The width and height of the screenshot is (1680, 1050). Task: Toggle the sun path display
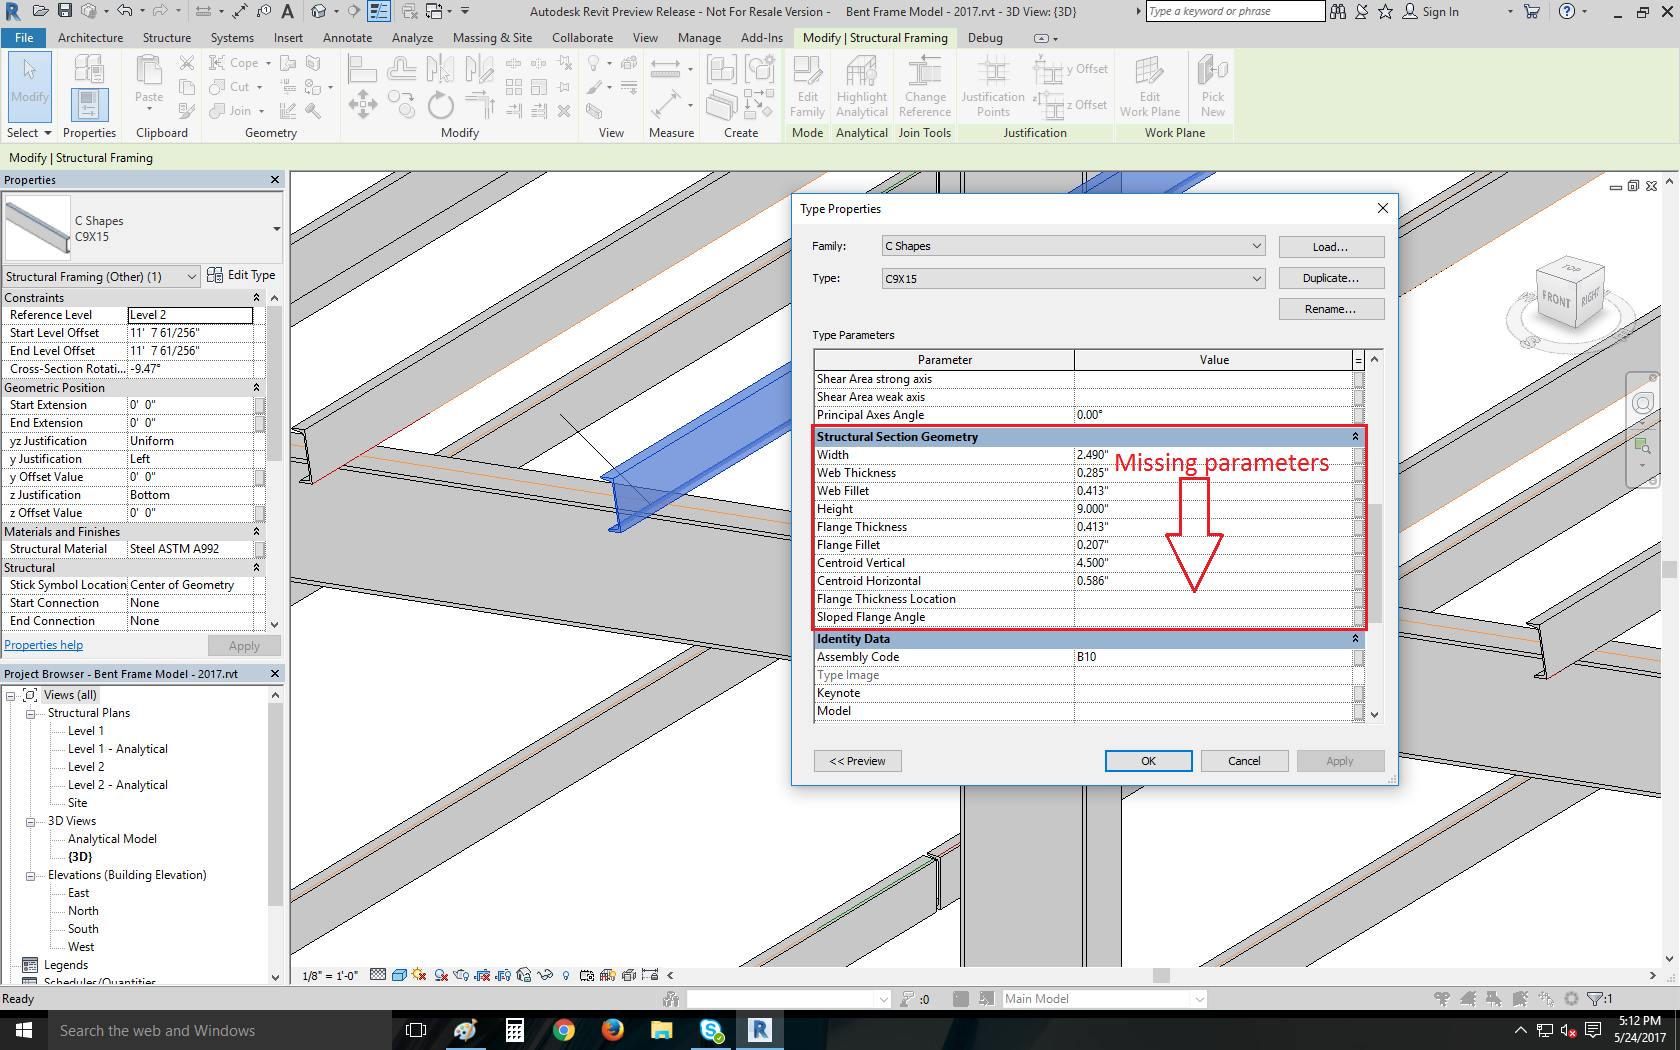point(417,975)
